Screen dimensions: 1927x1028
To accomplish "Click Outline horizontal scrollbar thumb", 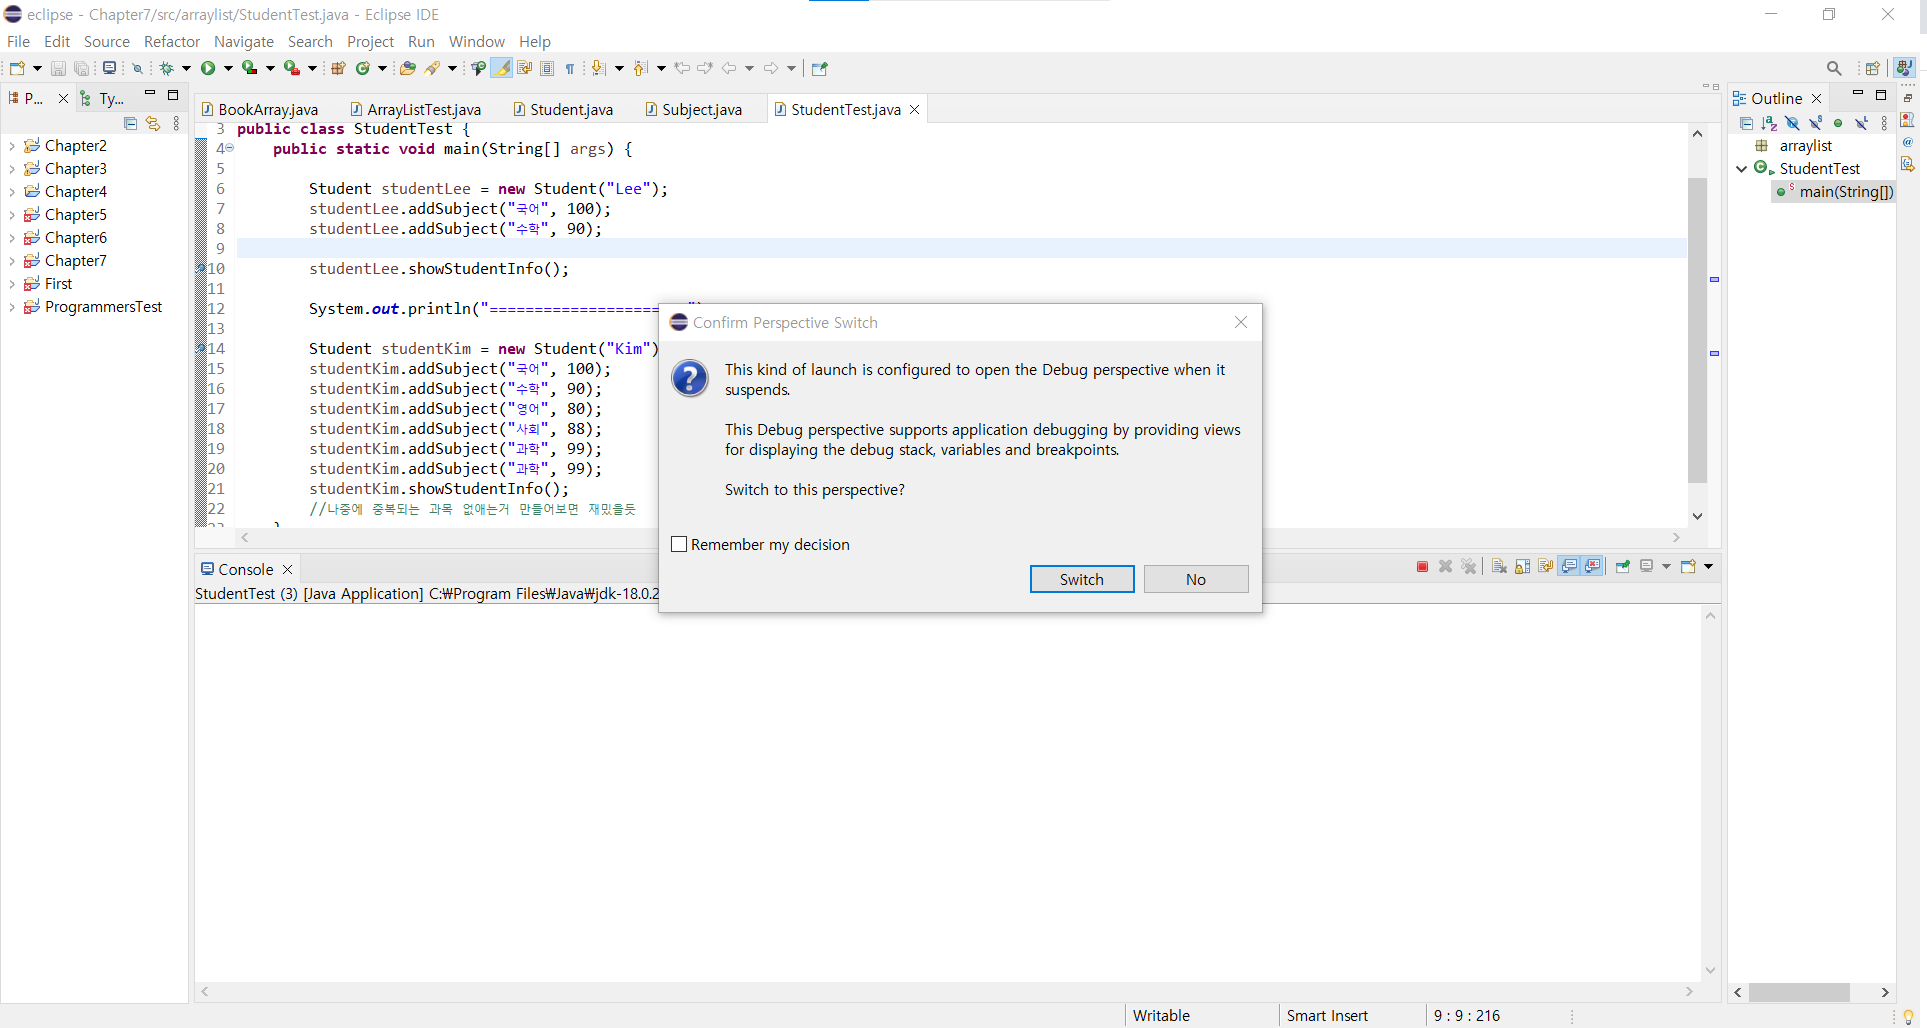I will (x=1799, y=992).
